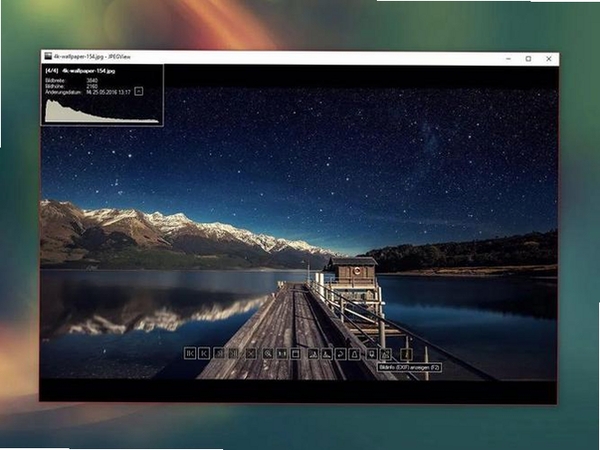Close the JPEGView window
This screenshot has width=600, height=450.
pyautogui.click(x=549, y=59)
